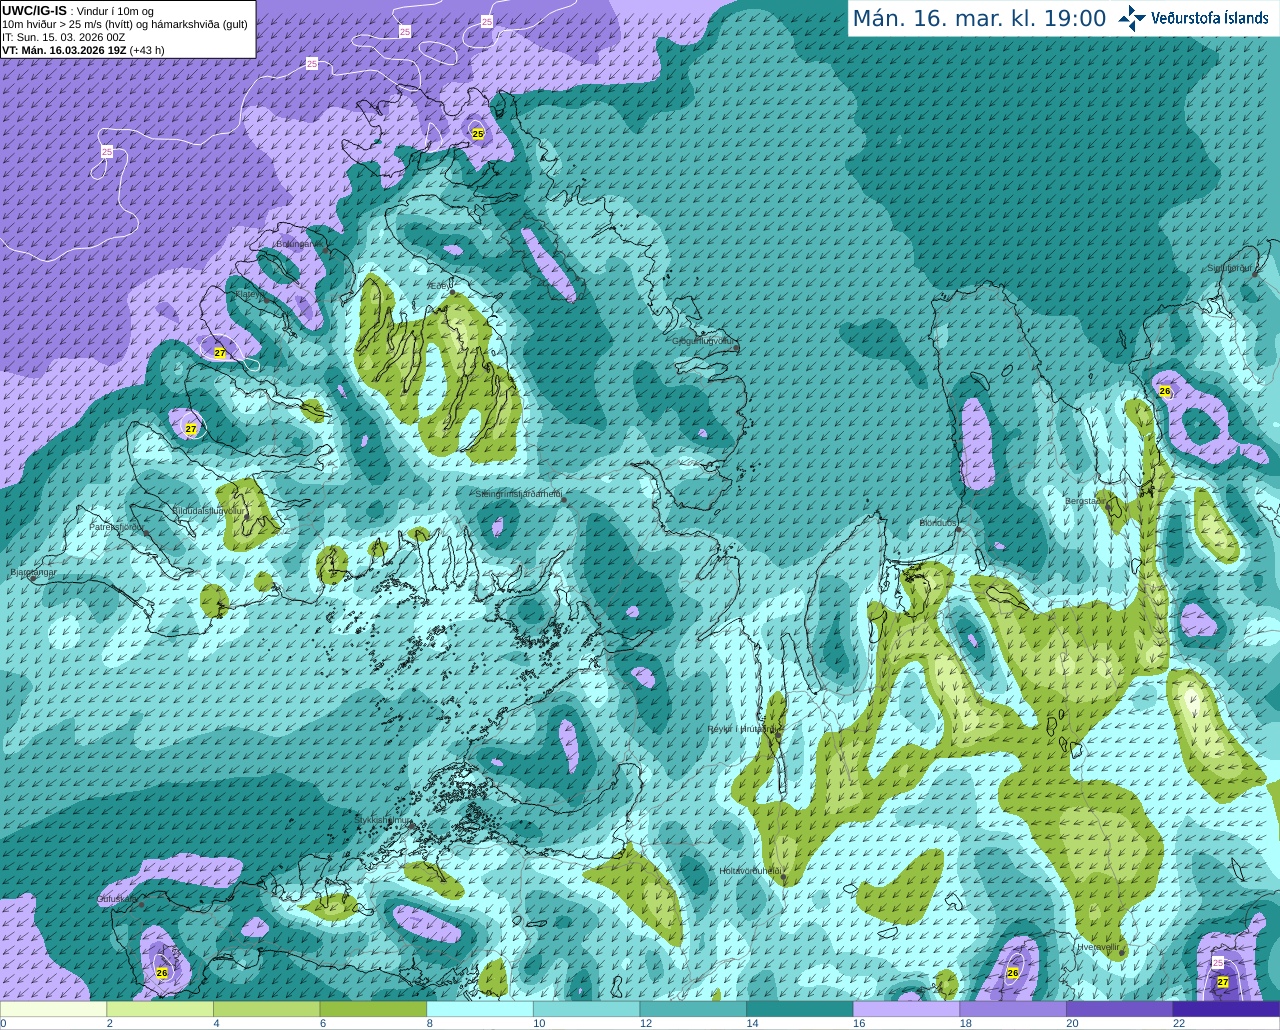Click the Blönduós station label

tap(938, 523)
